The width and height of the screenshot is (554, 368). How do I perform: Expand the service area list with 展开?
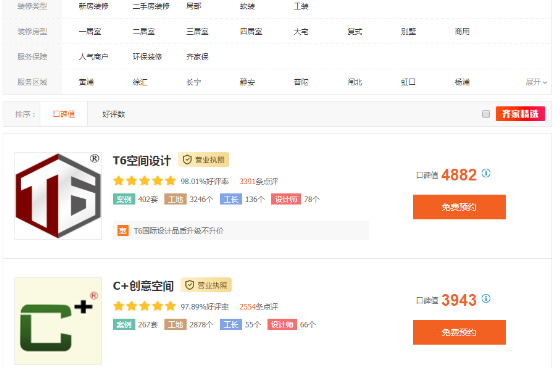(536, 82)
